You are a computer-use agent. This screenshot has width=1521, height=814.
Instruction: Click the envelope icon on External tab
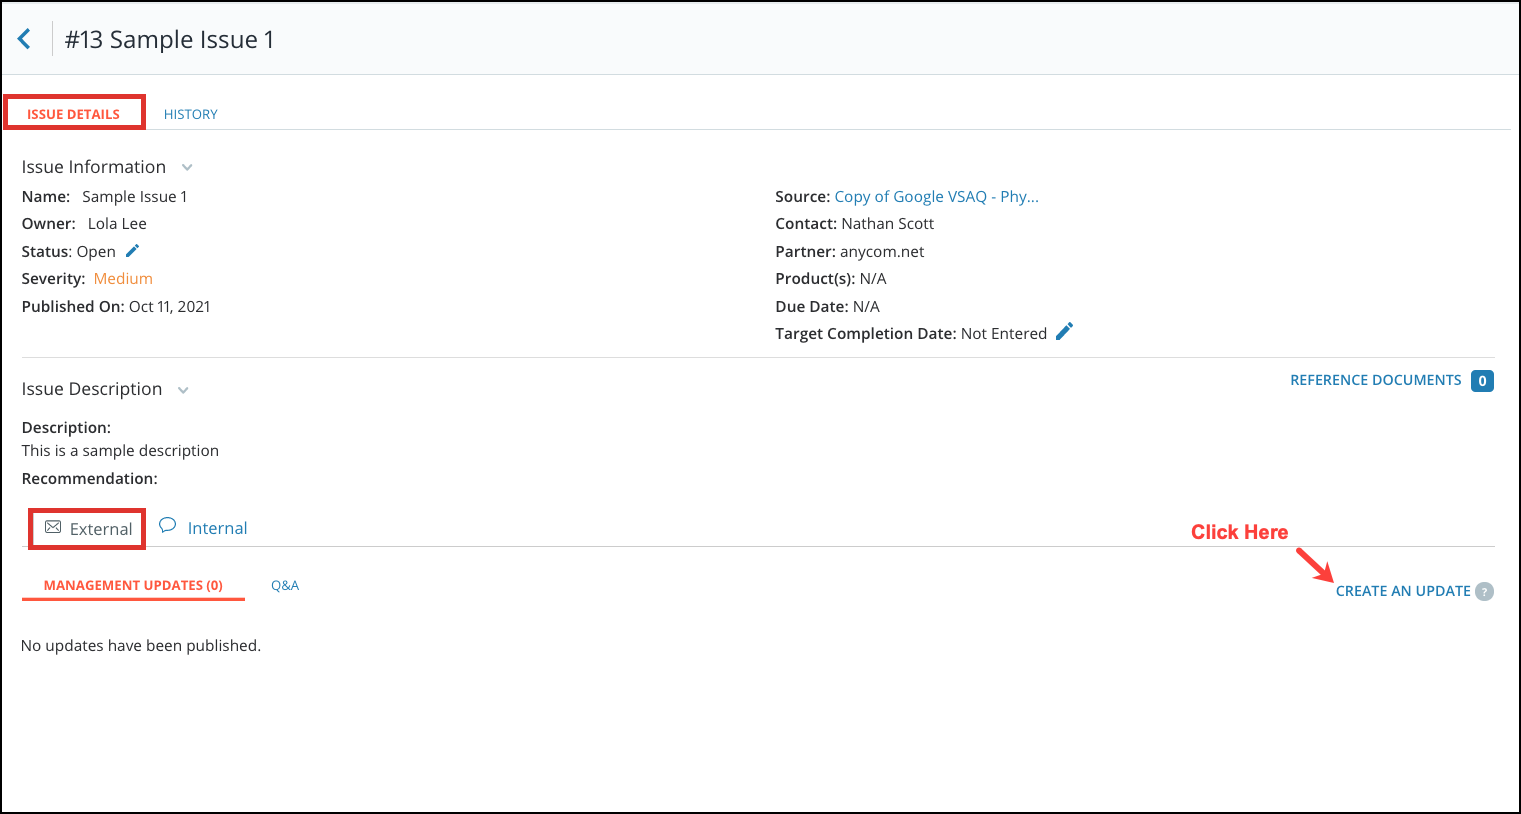53,527
